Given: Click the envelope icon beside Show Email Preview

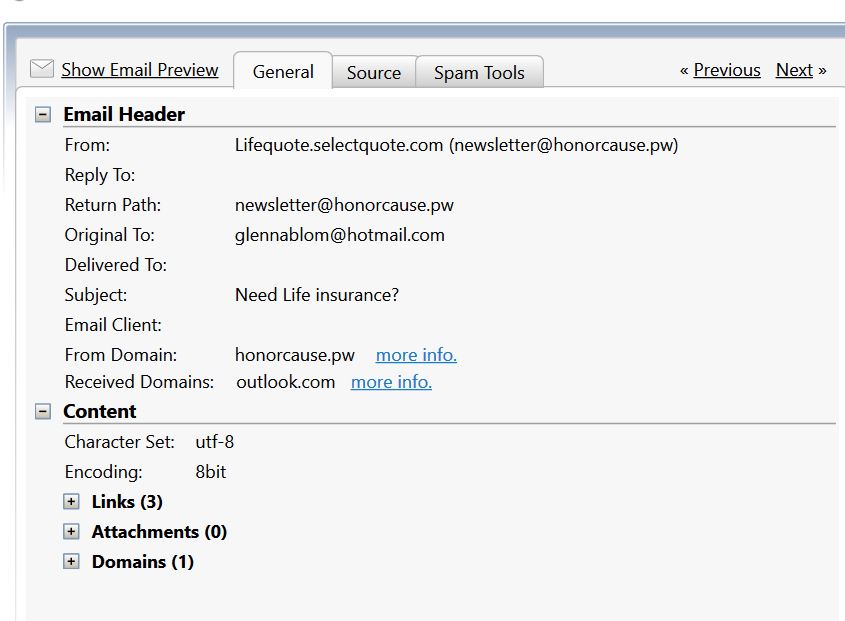Looking at the screenshot, I should click(x=41, y=69).
